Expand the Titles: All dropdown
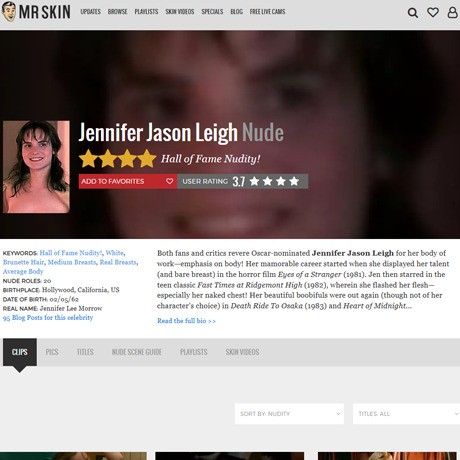The width and height of the screenshot is (460, 460). (406, 414)
